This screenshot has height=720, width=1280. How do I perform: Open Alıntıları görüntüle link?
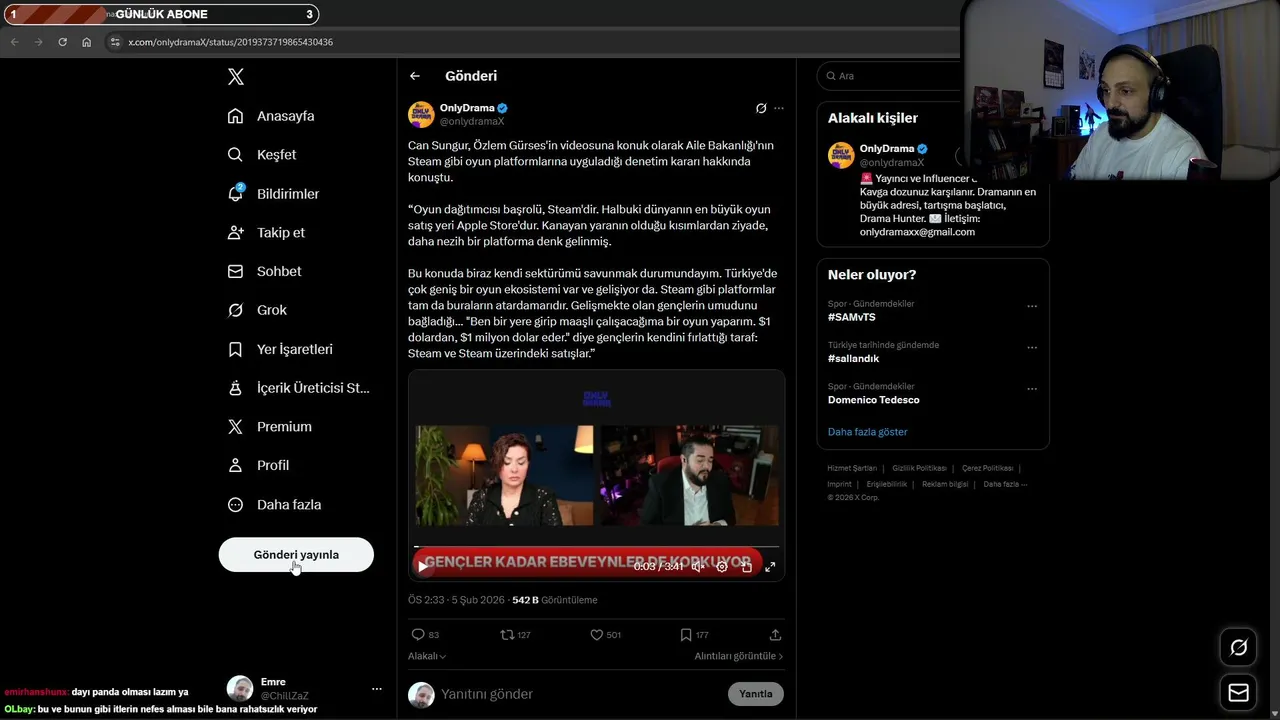click(739, 656)
